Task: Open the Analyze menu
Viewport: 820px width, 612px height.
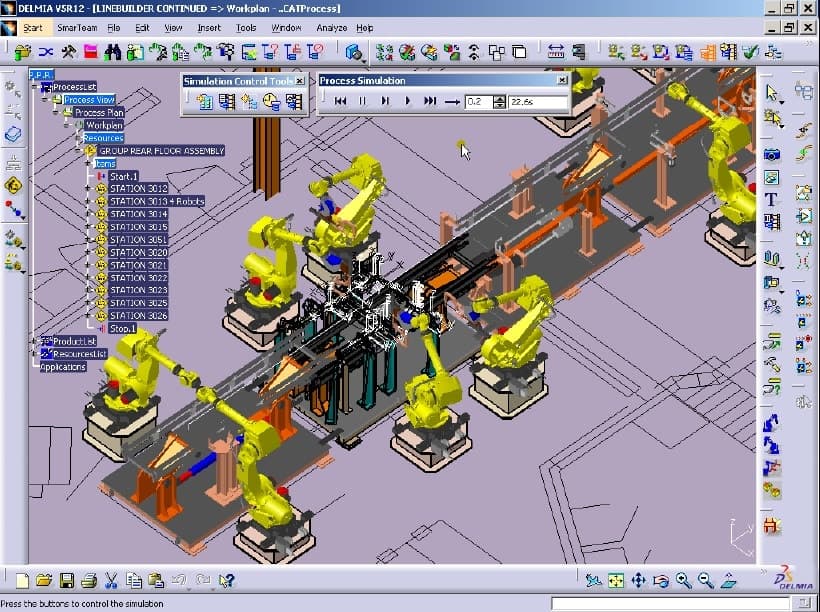Action: tap(331, 28)
